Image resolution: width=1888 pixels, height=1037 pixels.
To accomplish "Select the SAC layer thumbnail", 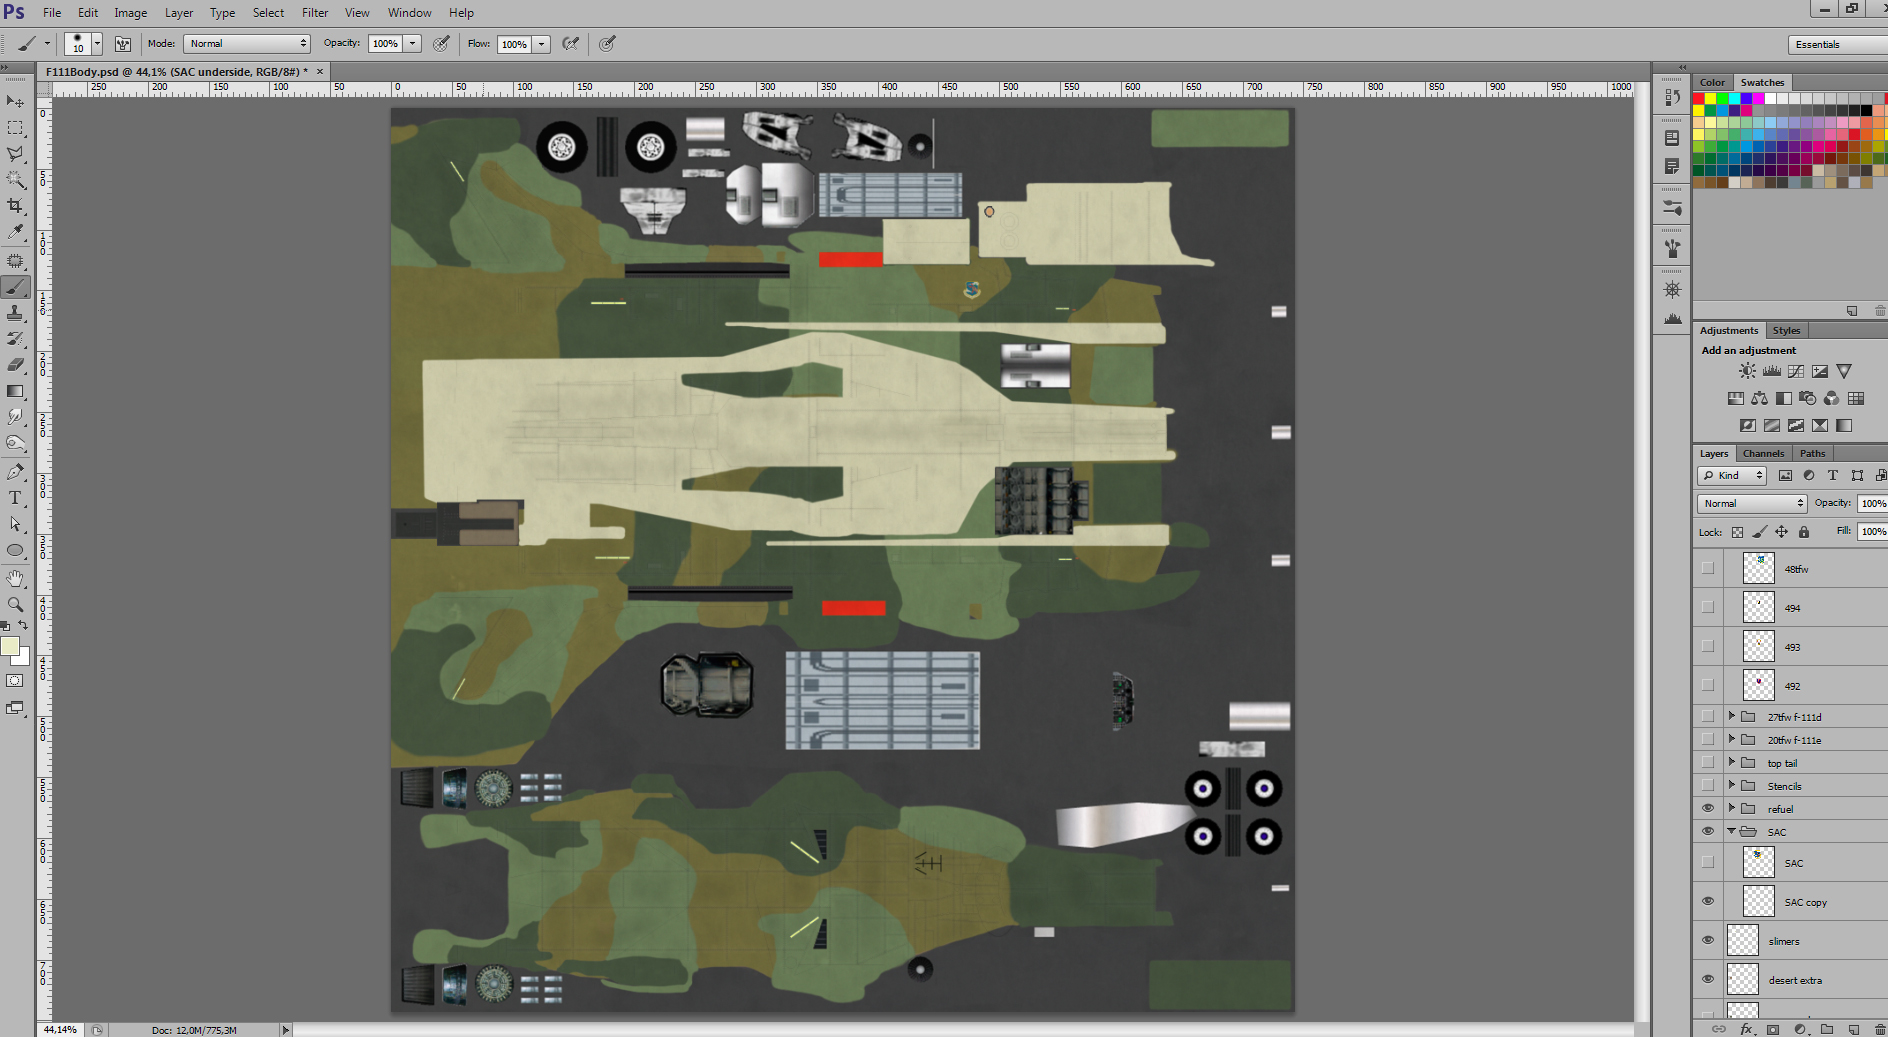I will point(1758,862).
